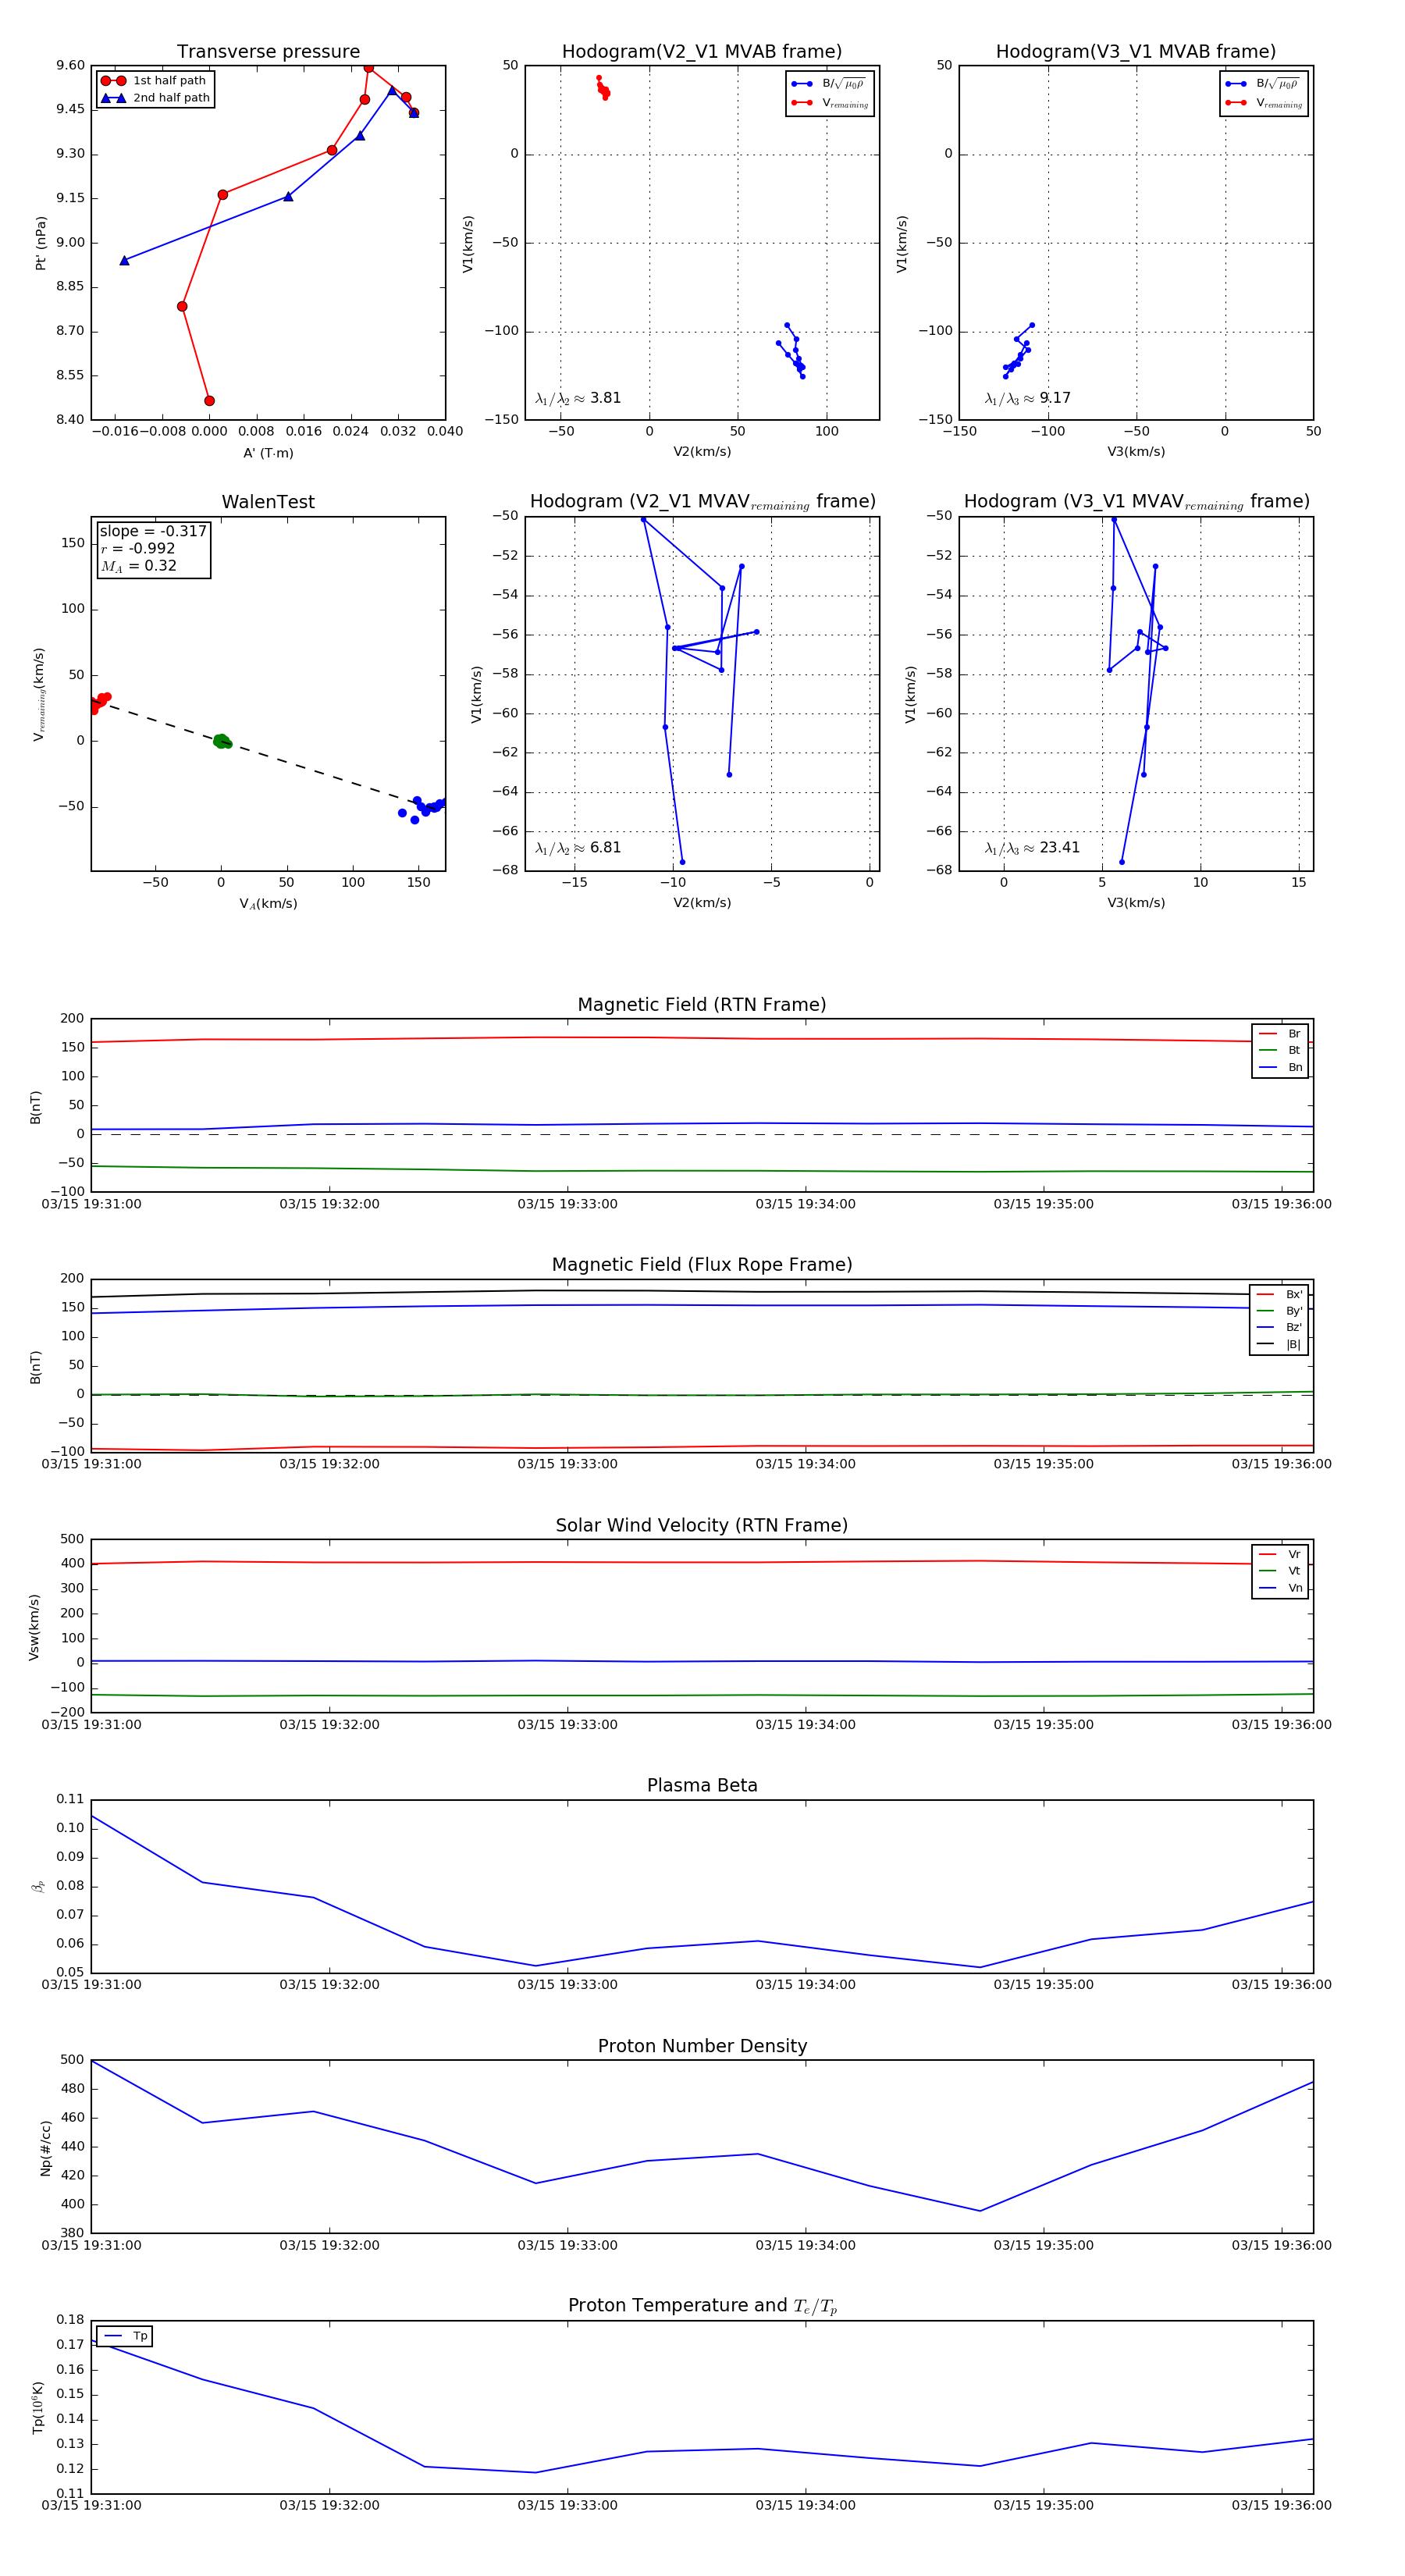Image resolution: width=1405 pixels, height=2576 pixels.
Task: Click the 'r = -0.992' annotation
Action: coord(138,548)
